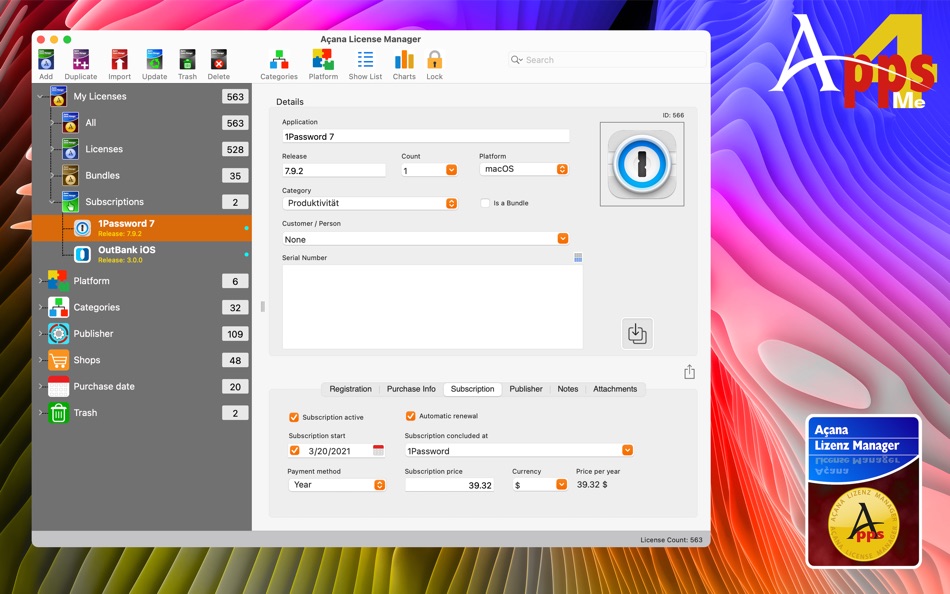Expand the Trash sidebar group

[x=41, y=413]
